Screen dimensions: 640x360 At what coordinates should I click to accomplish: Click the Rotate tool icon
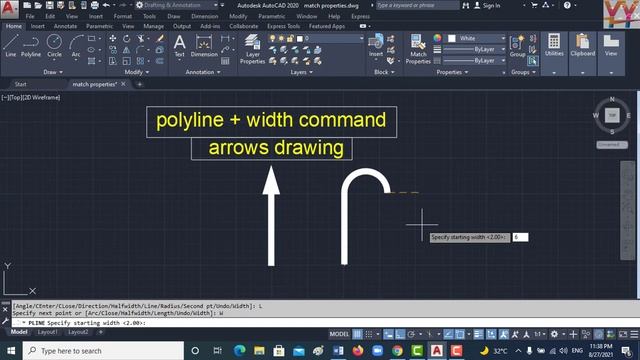[127, 39]
